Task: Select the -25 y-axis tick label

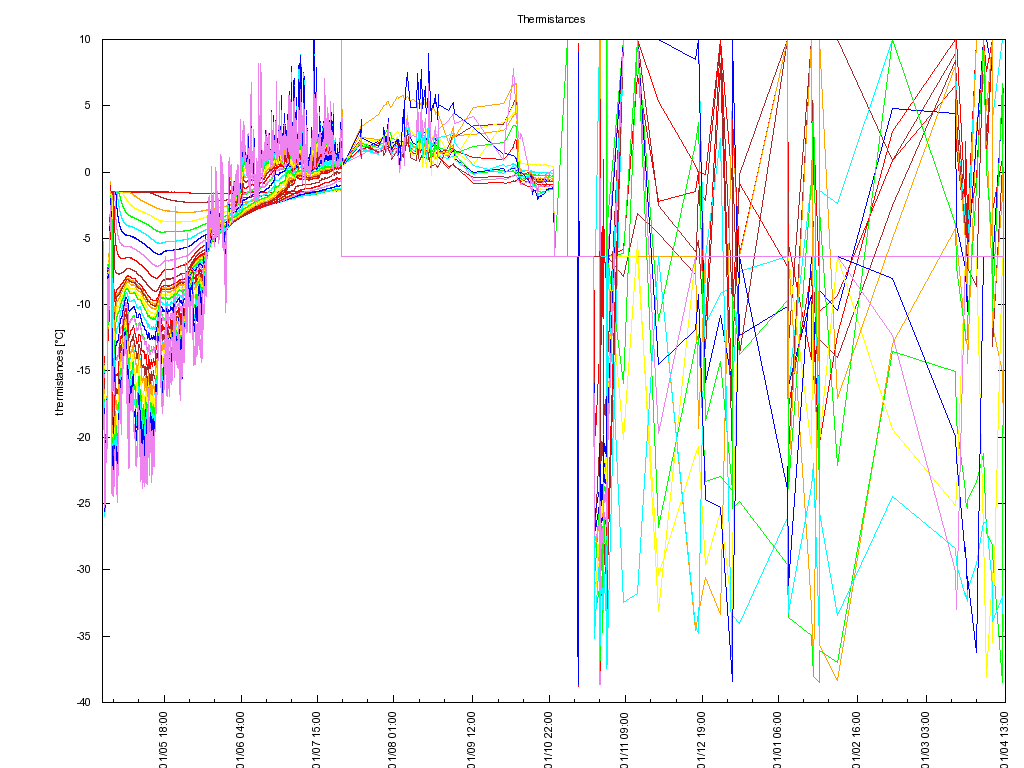Action: pos(83,503)
